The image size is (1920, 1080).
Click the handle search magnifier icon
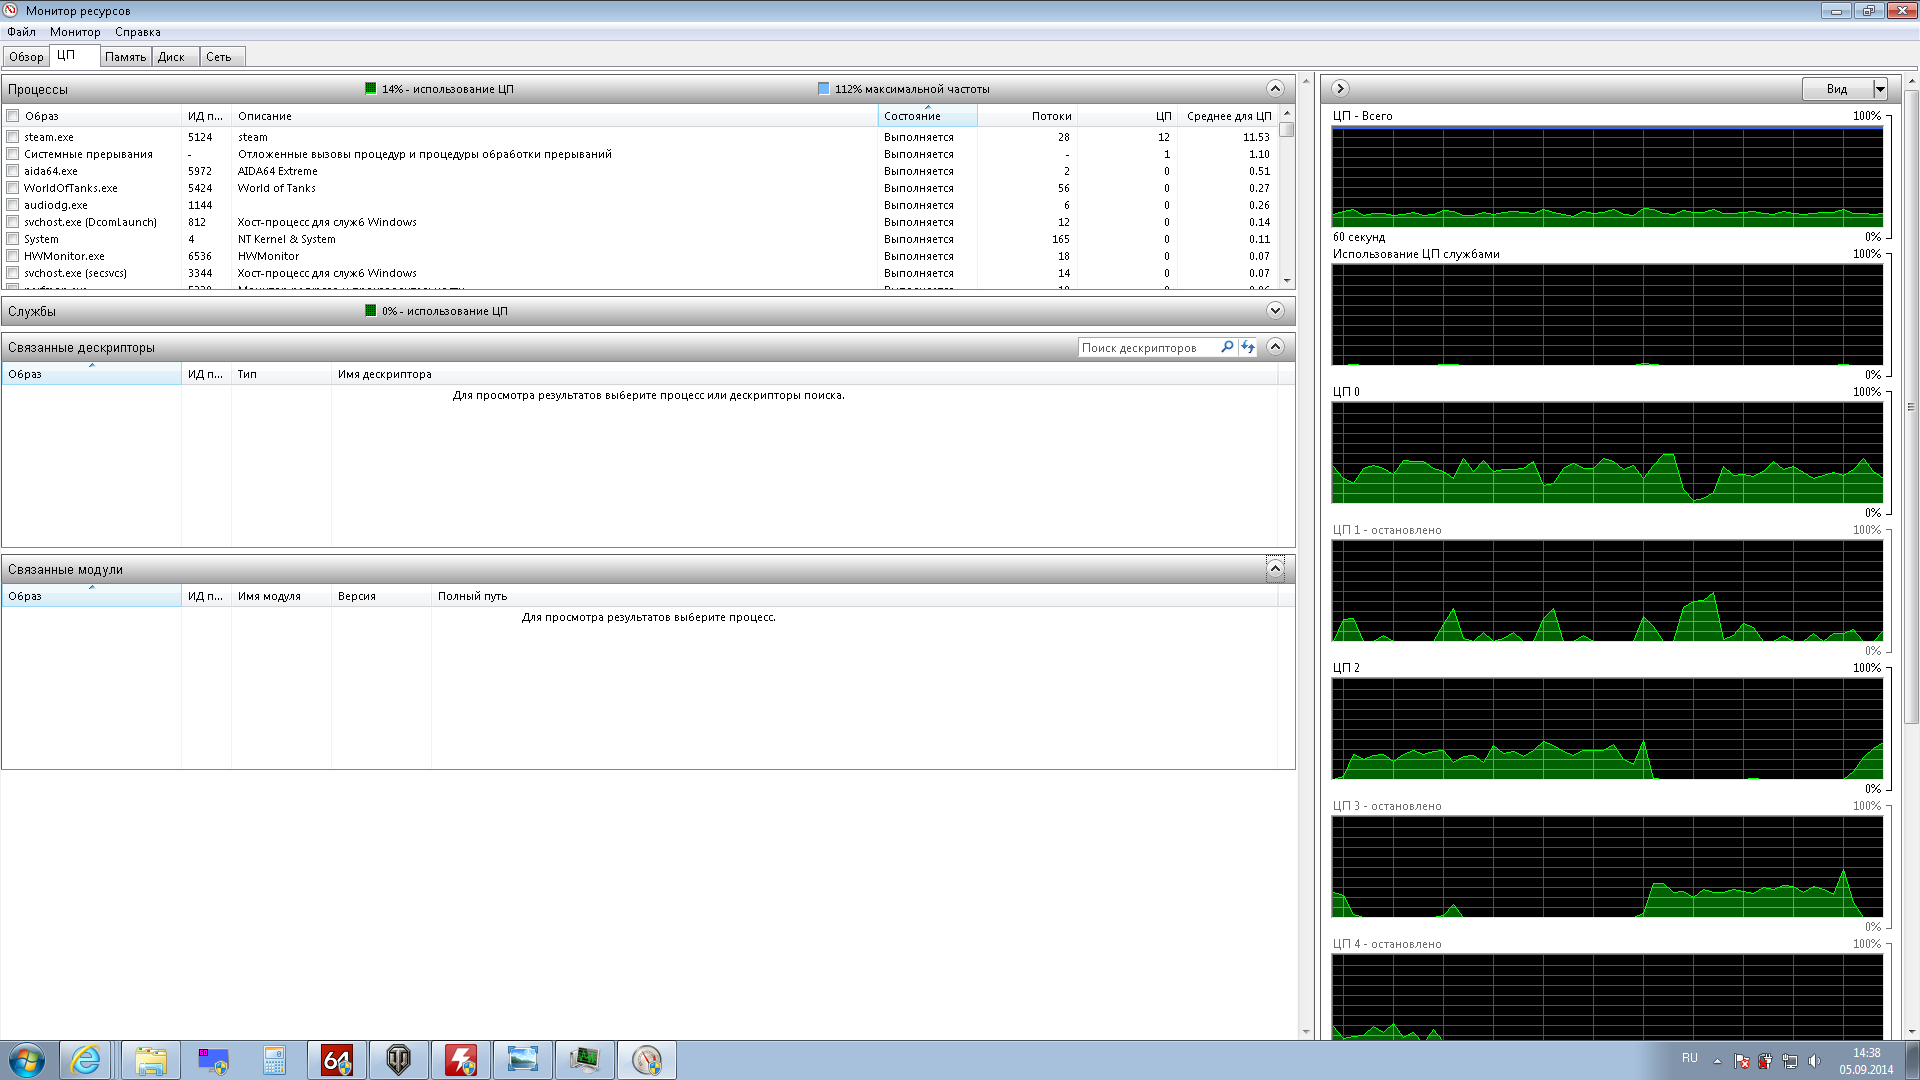pyautogui.click(x=1227, y=347)
